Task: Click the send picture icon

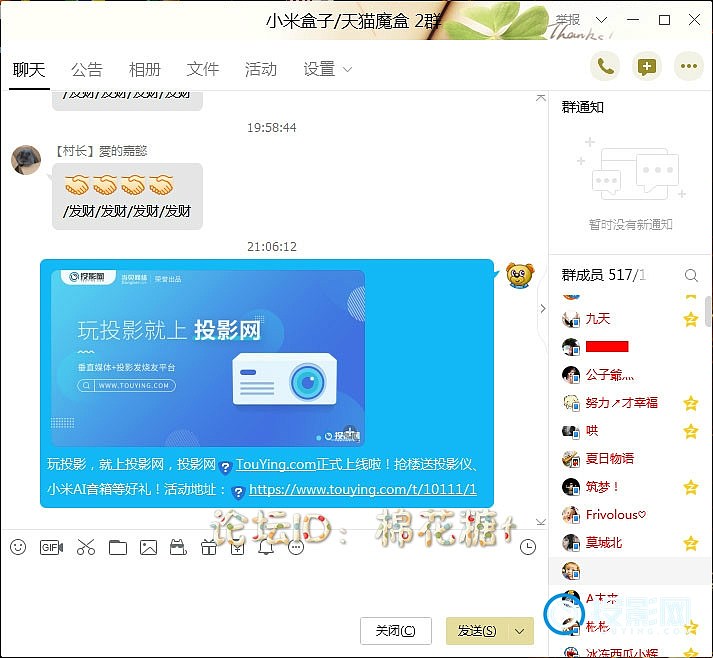Action: click(148, 547)
